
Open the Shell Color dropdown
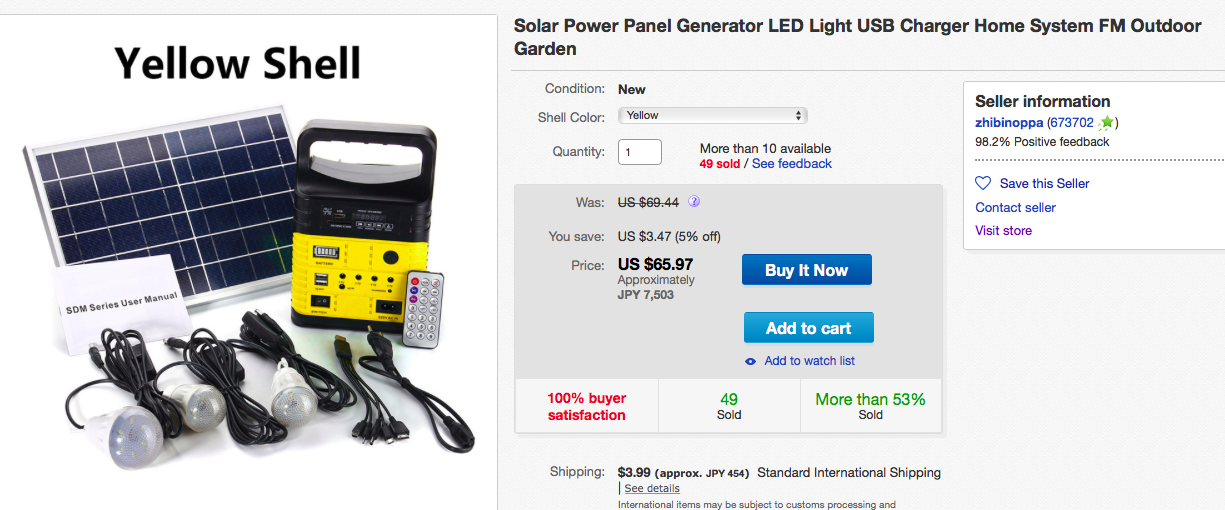click(712, 116)
